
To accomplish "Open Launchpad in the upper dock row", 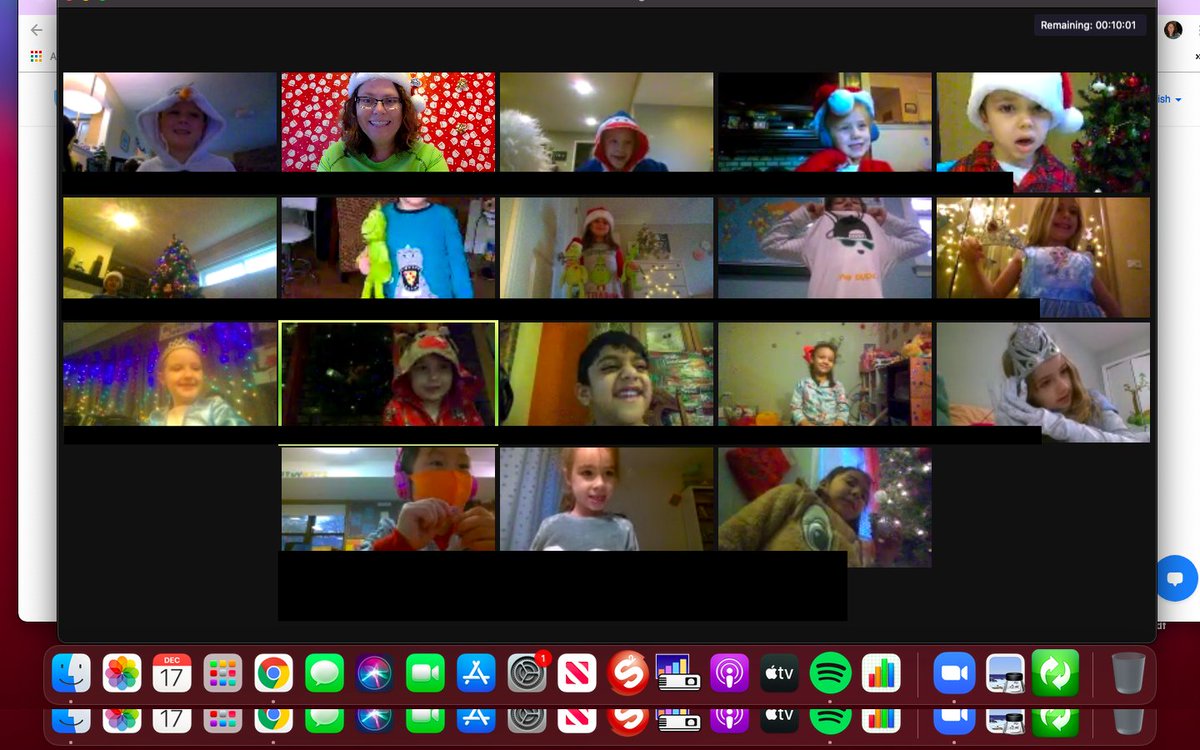I will click(223, 673).
